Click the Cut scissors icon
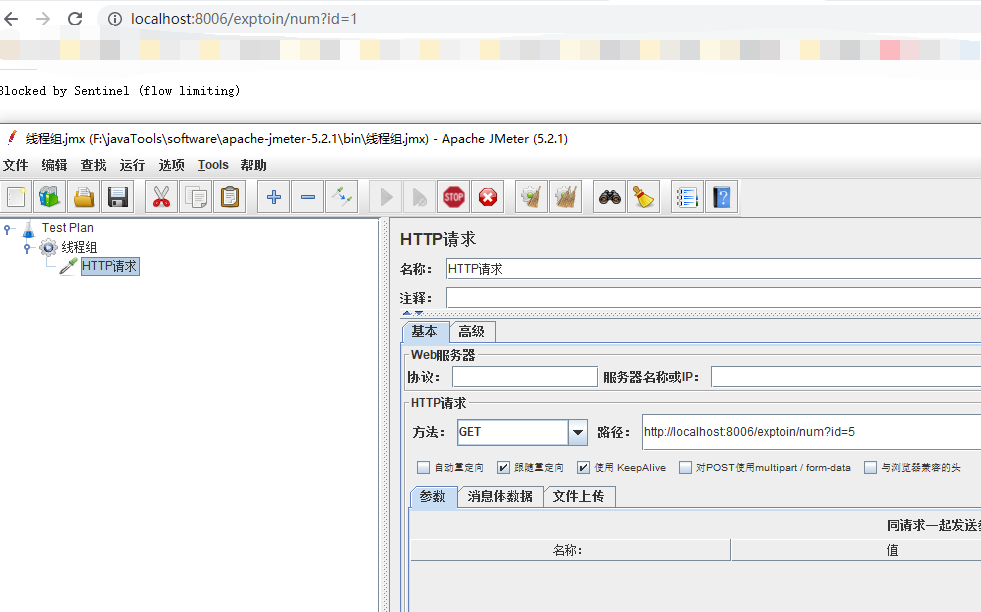Image resolution: width=981 pixels, height=612 pixels. tap(161, 197)
